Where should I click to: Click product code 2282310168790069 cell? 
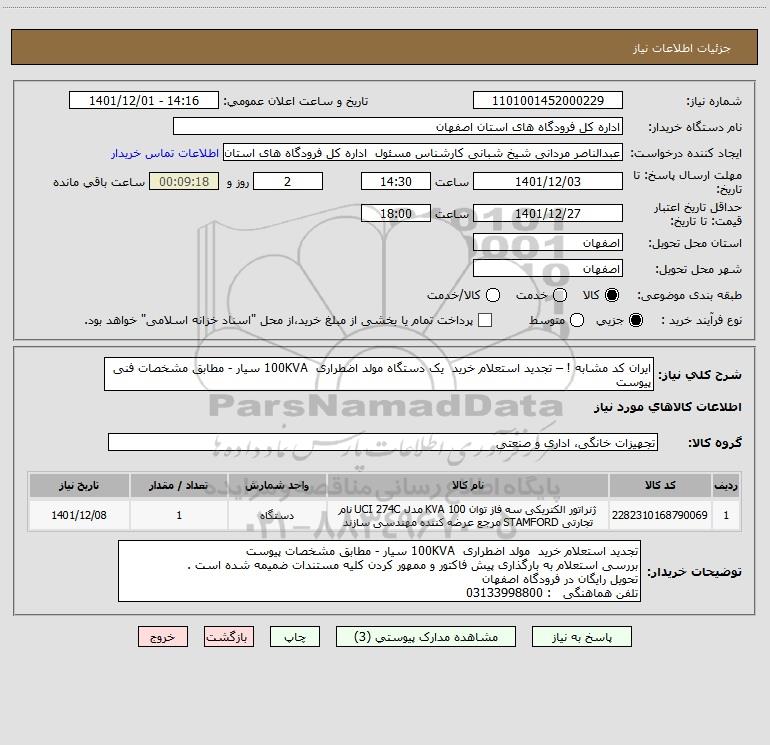coord(660,515)
